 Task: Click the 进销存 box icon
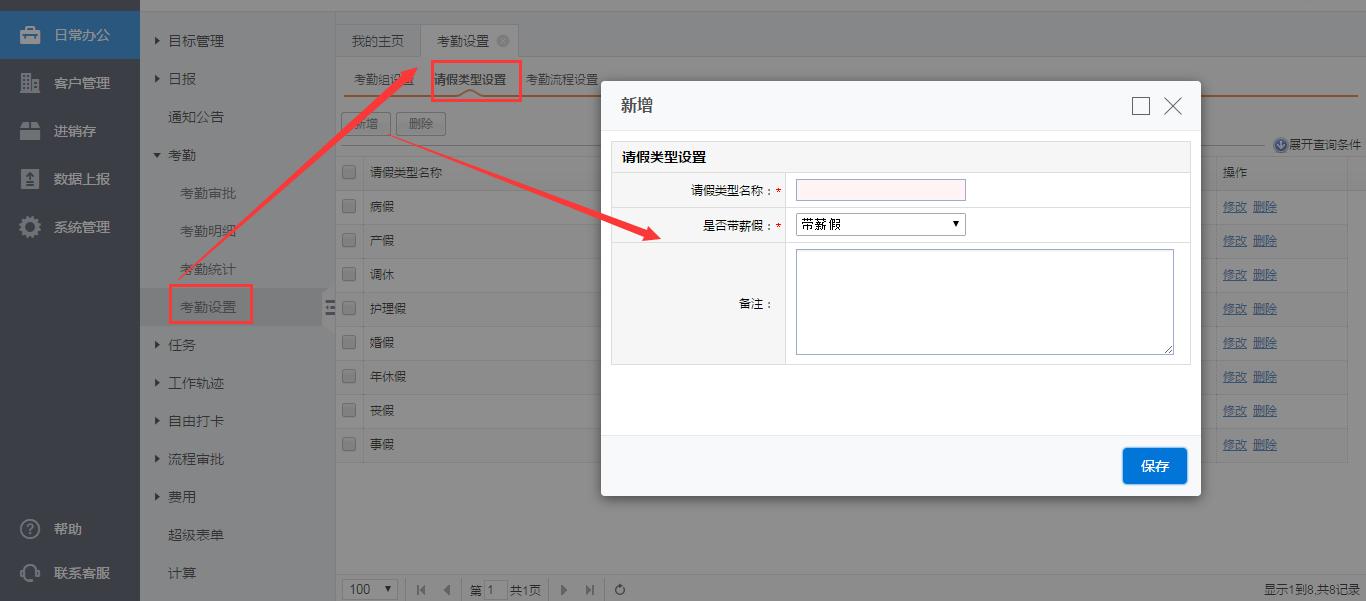point(30,131)
